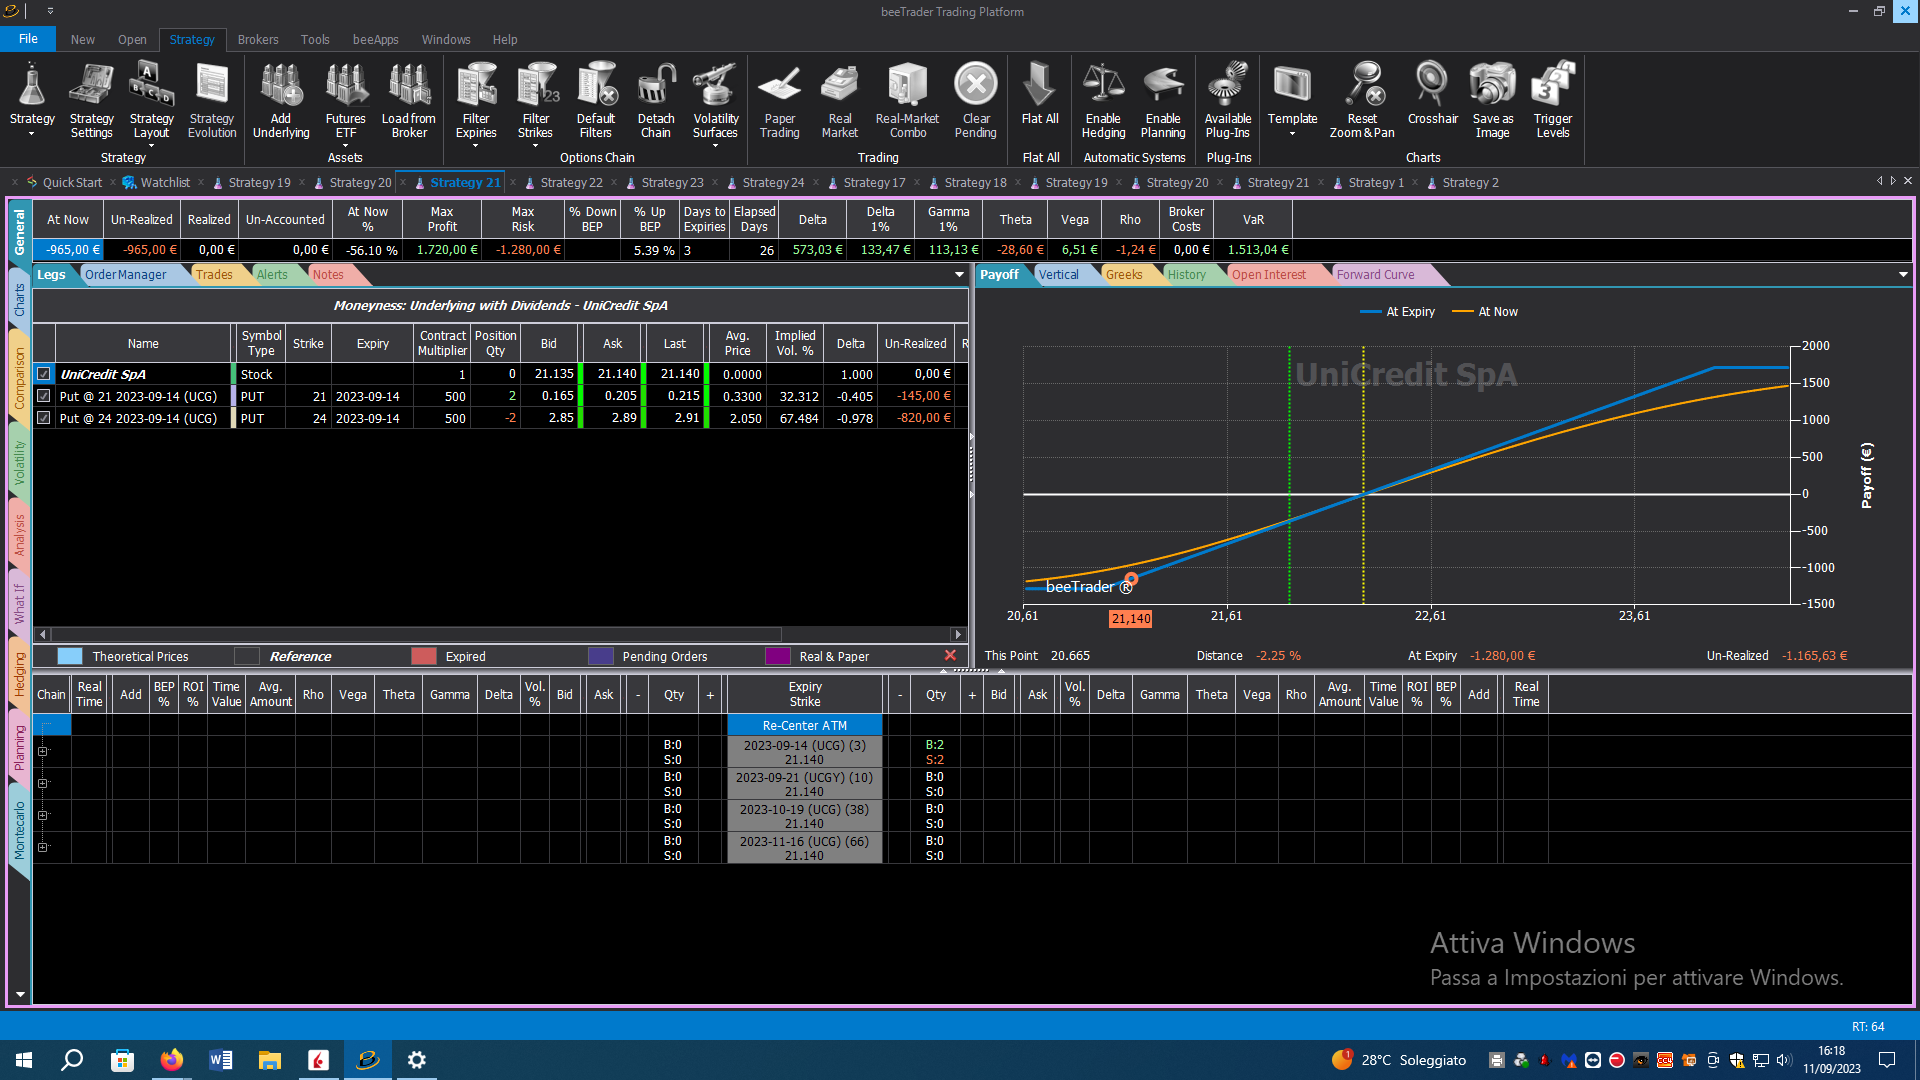Screen dimensions: 1920x1080
Task: Open the Payoff panel dropdown arrow
Action: pos(1903,274)
